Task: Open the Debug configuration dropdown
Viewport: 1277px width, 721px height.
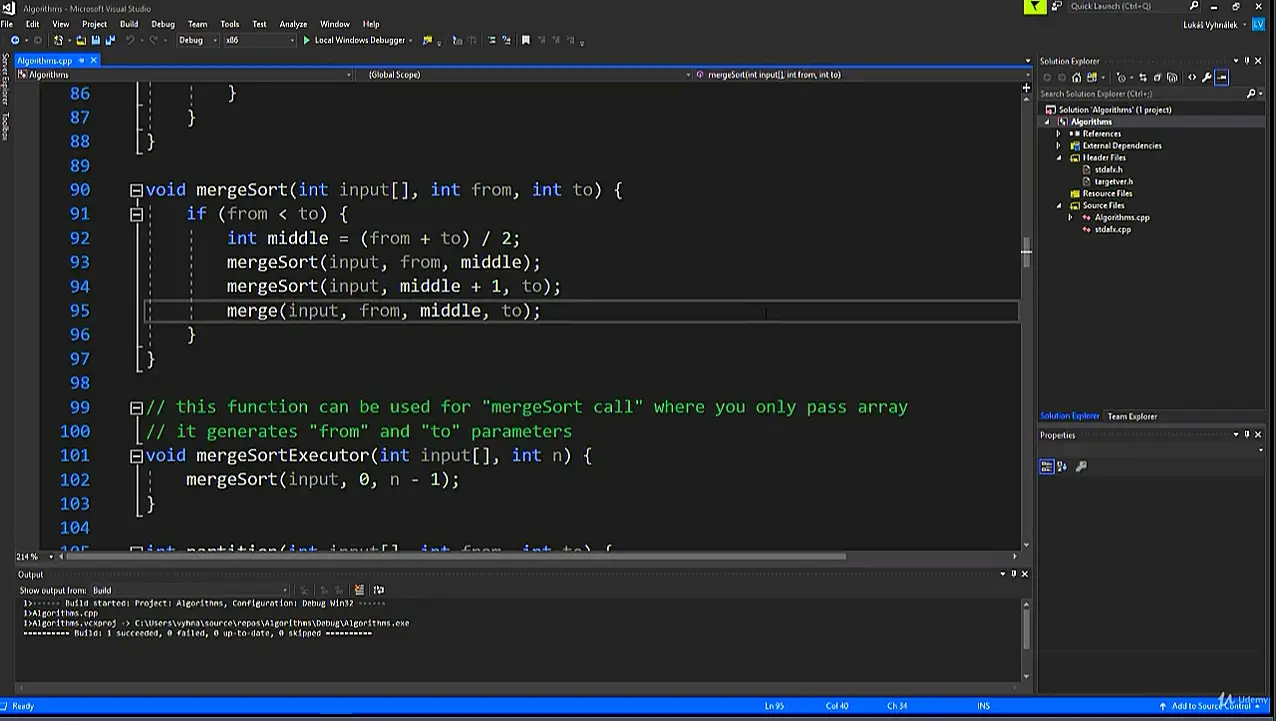Action: coord(196,40)
